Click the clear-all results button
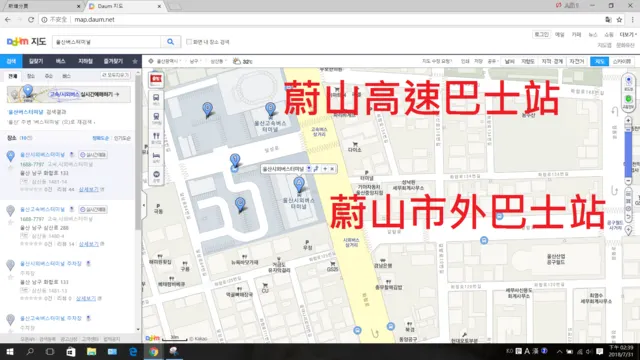 [116, 75]
